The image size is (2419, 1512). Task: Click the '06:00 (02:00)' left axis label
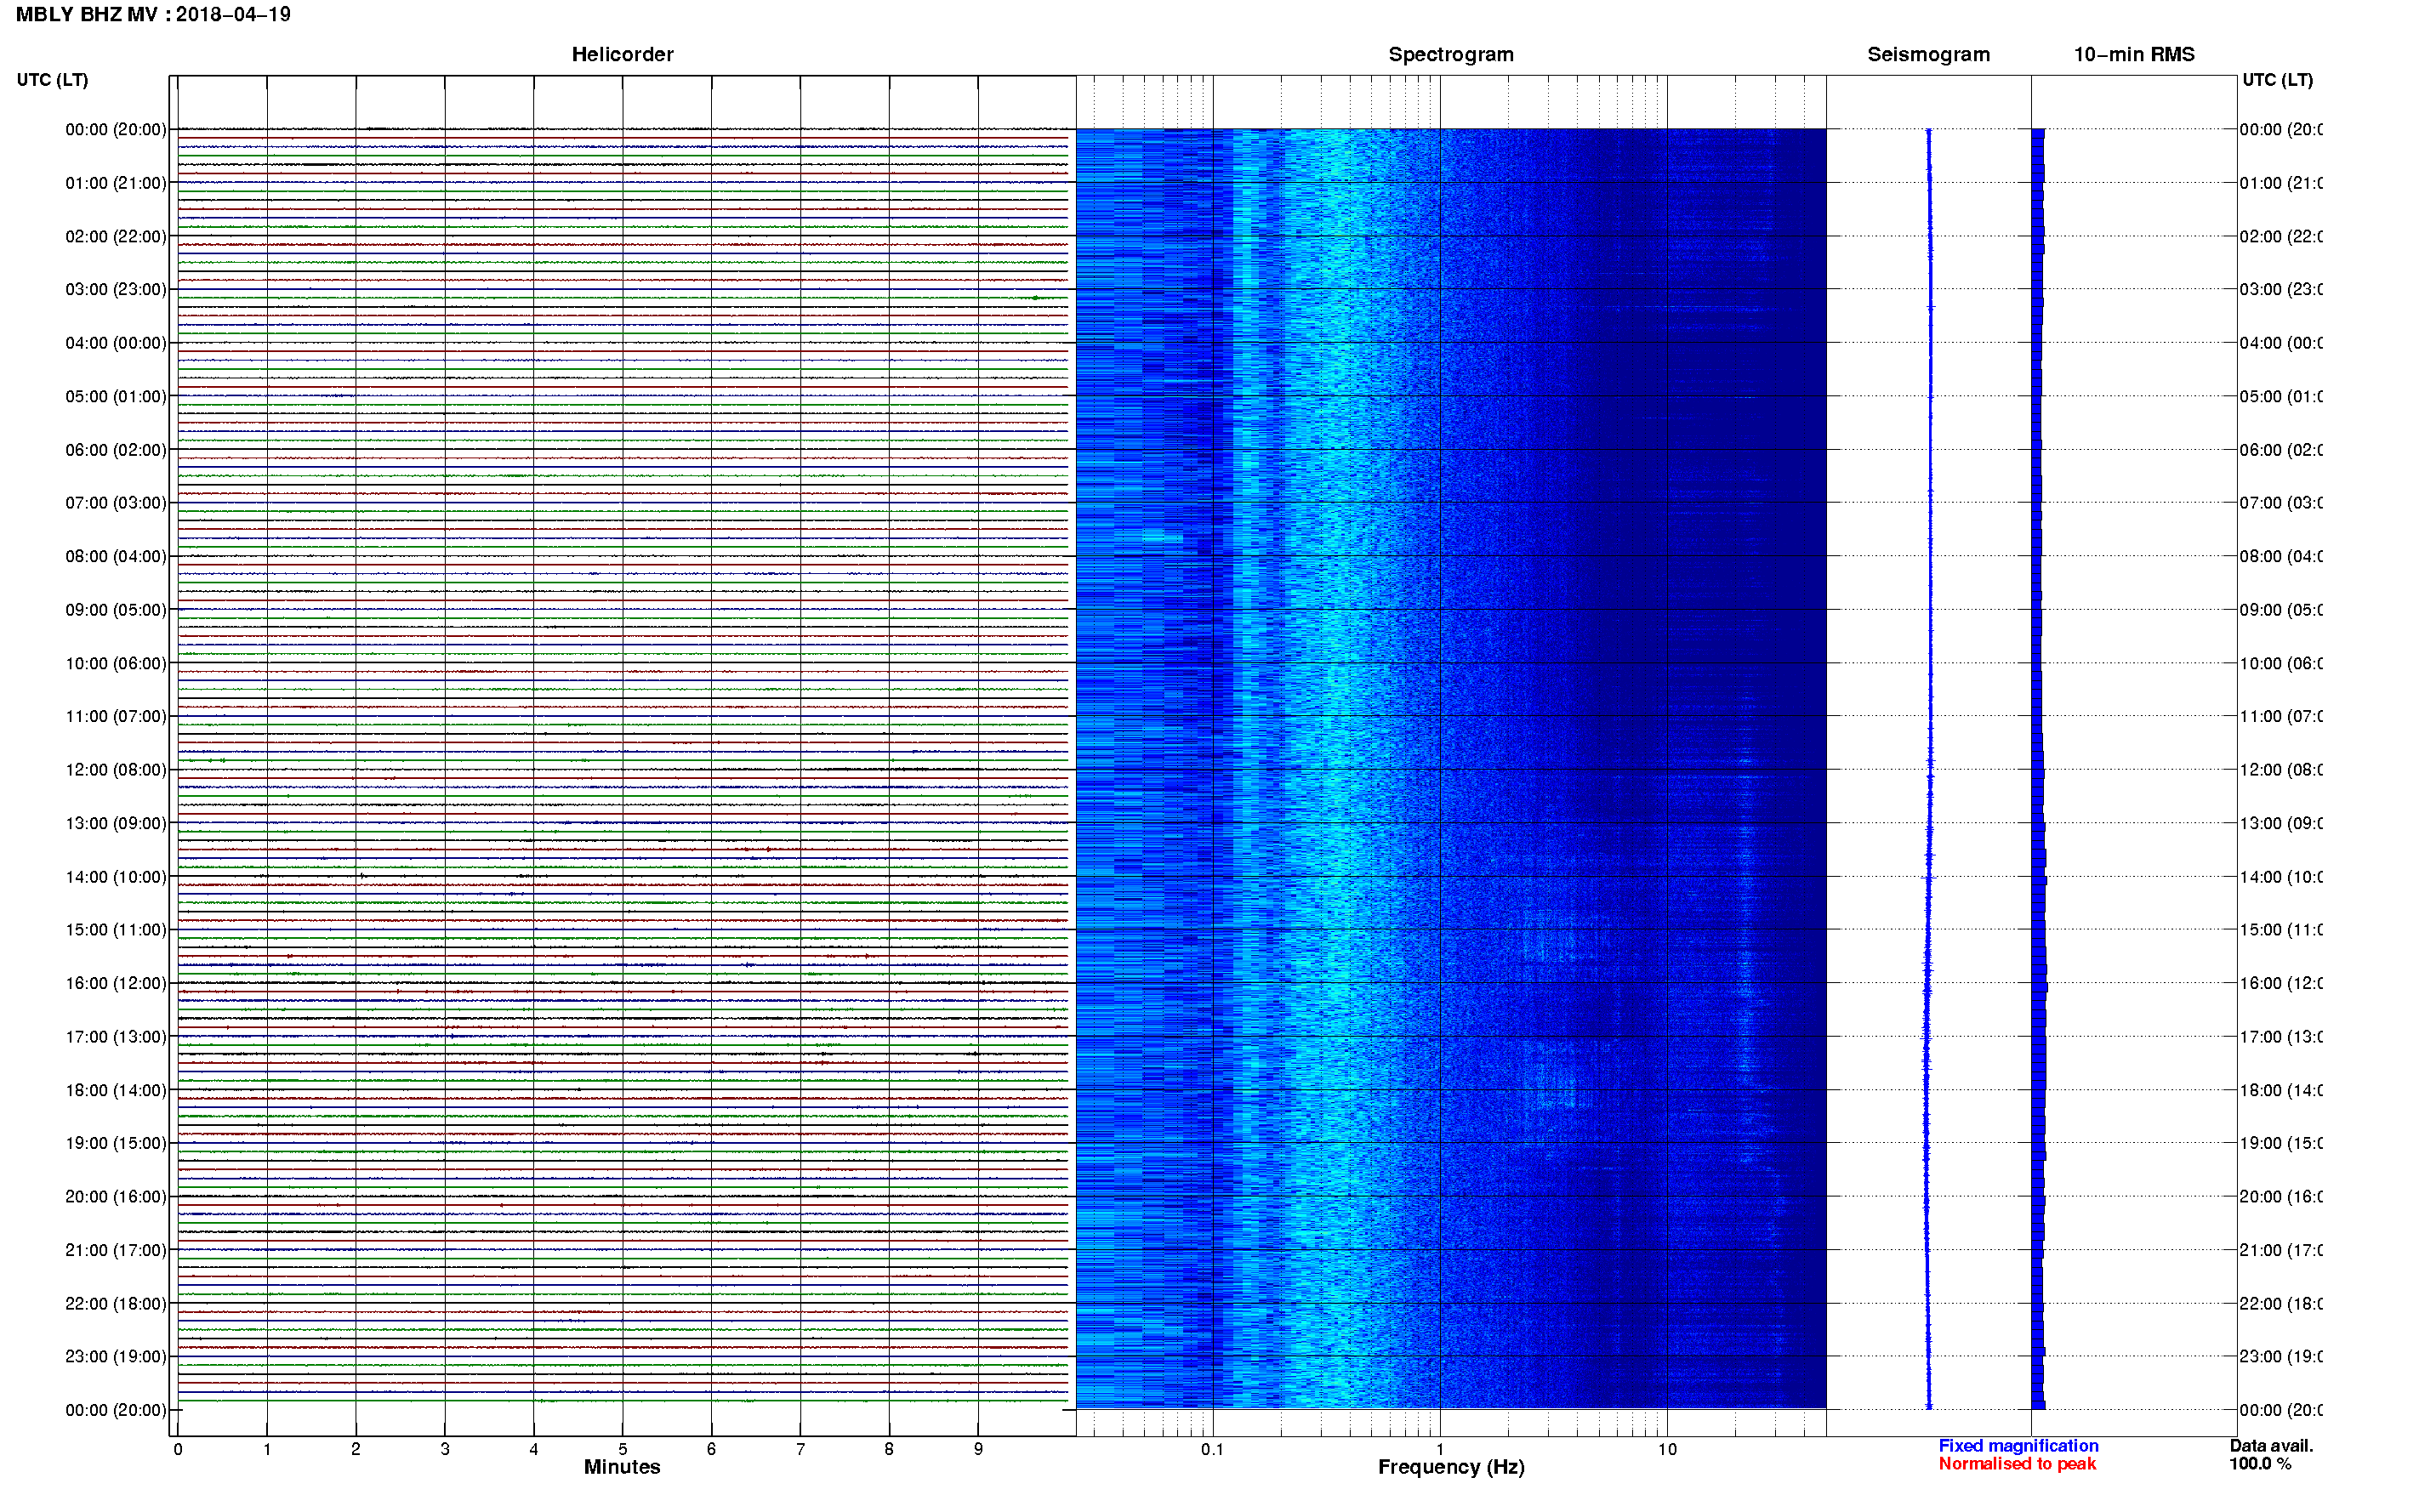tap(116, 450)
